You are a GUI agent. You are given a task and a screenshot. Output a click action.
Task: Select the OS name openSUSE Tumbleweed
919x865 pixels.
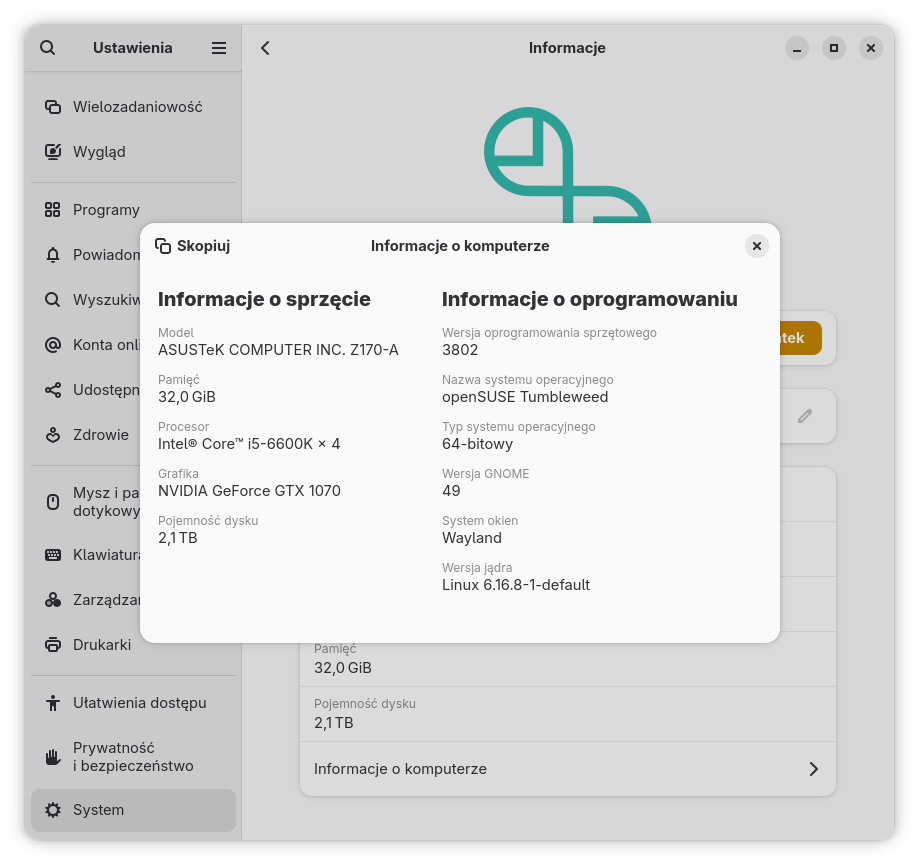coord(525,397)
